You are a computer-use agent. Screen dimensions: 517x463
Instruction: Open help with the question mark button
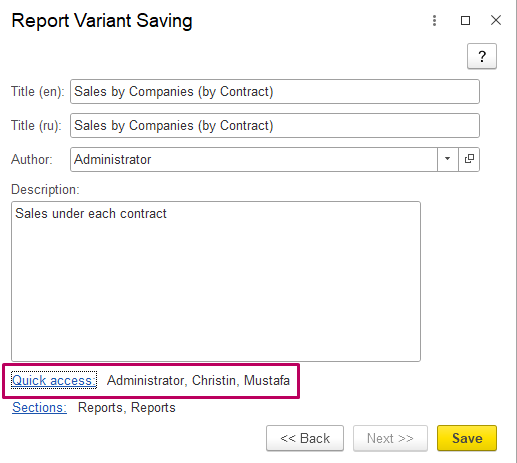point(482,56)
